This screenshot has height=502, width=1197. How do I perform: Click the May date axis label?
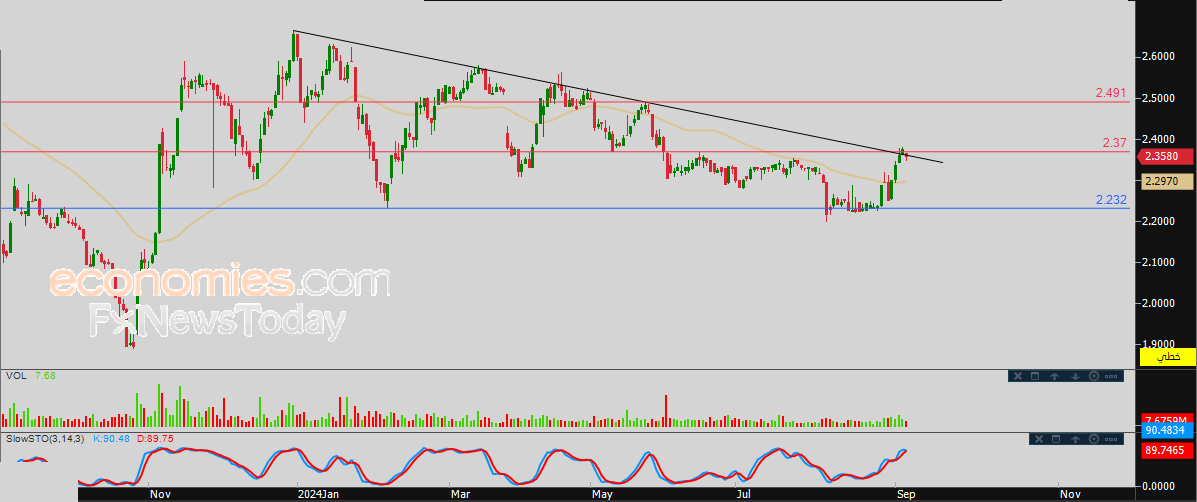click(x=602, y=494)
